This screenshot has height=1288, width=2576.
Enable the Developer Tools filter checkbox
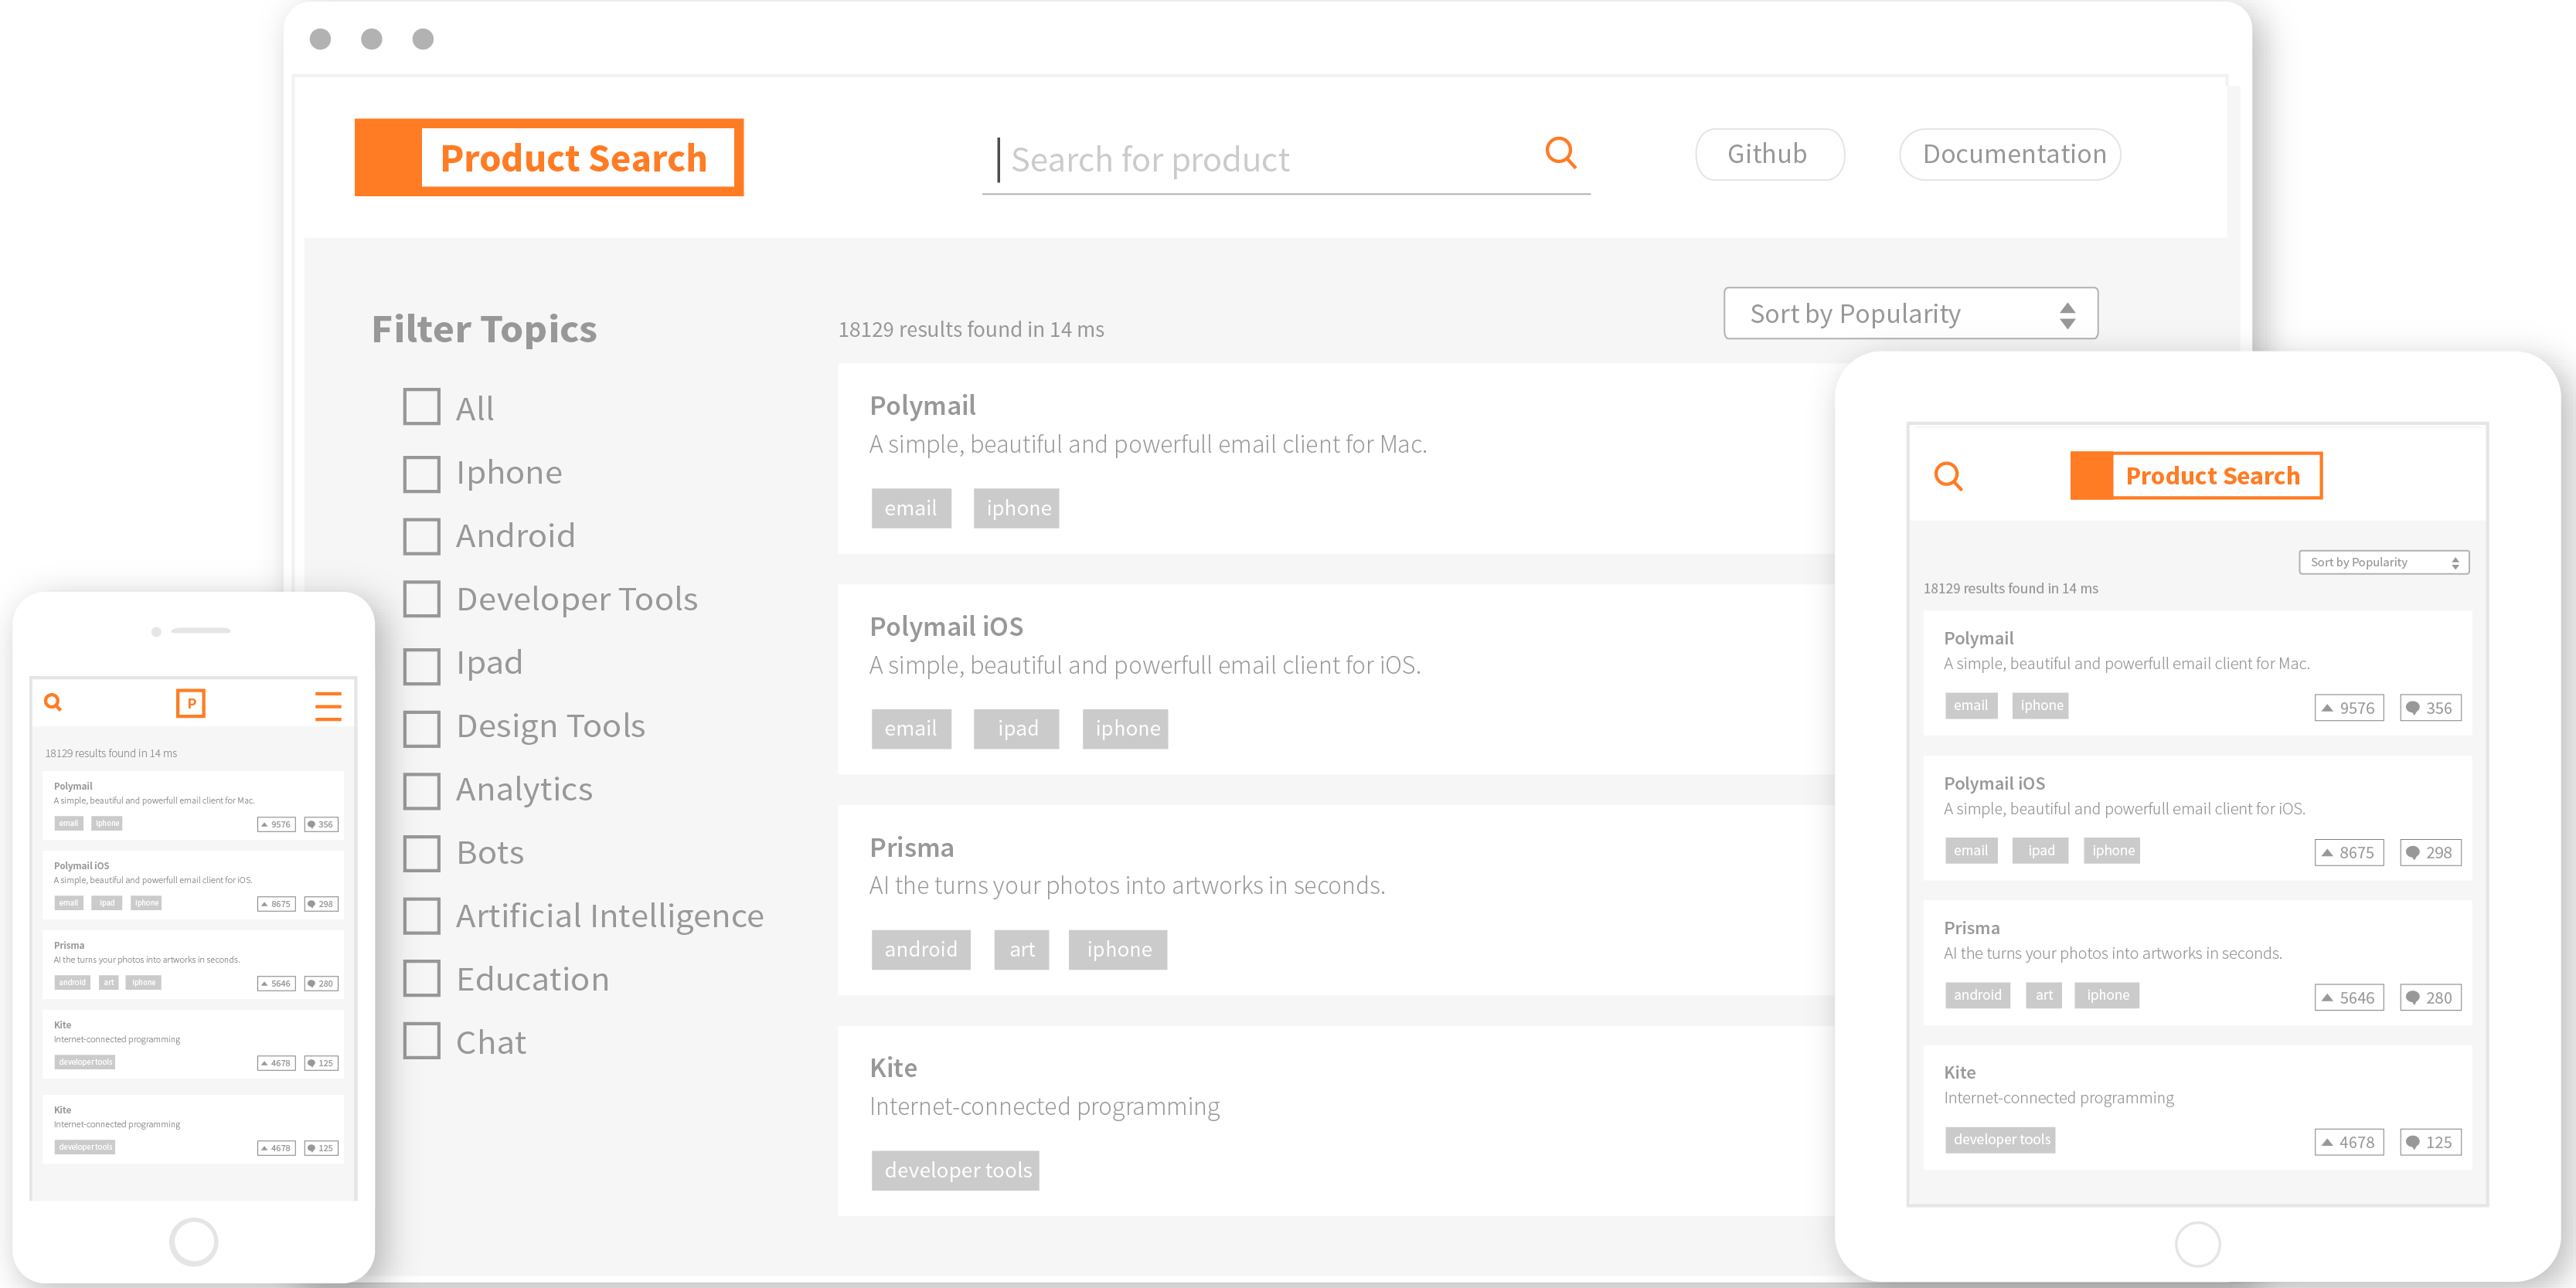pyautogui.click(x=421, y=599)
